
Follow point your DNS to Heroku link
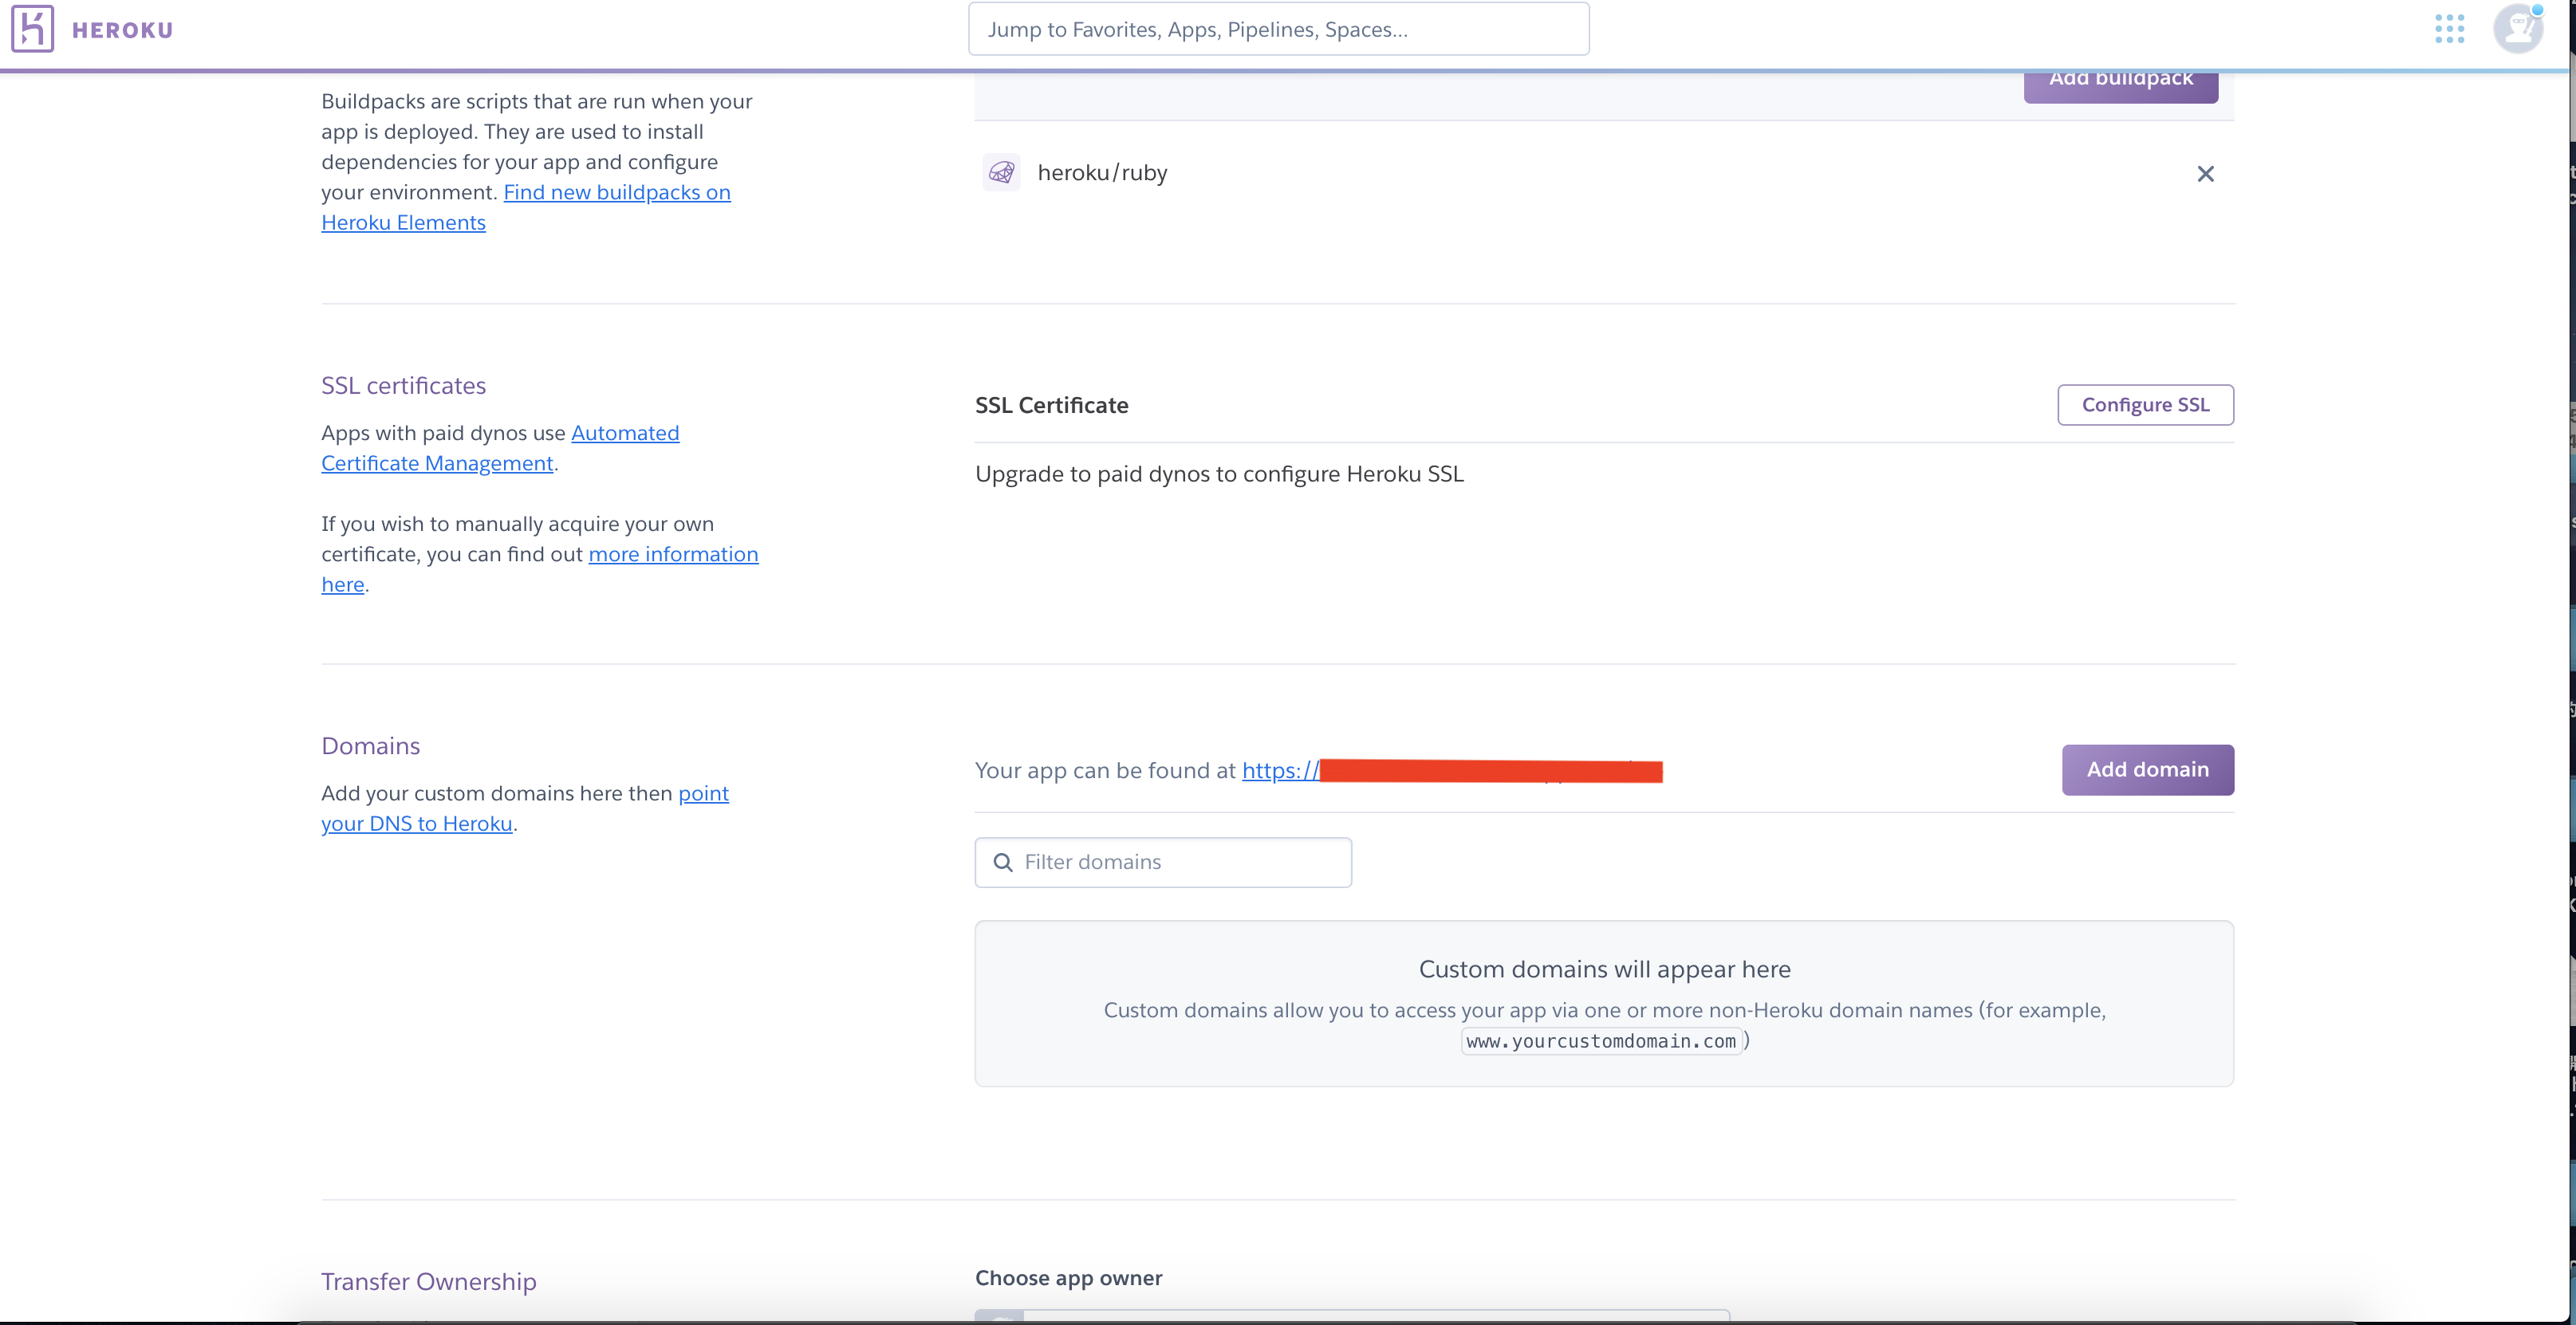416,823
